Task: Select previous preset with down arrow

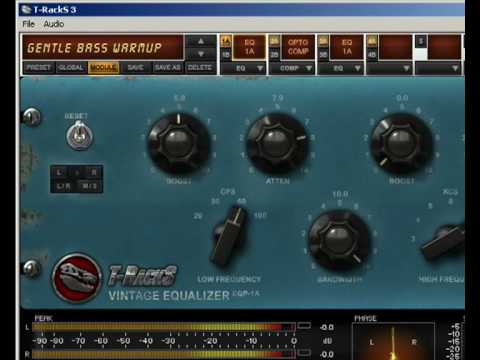Action: (x=201, y=53)
